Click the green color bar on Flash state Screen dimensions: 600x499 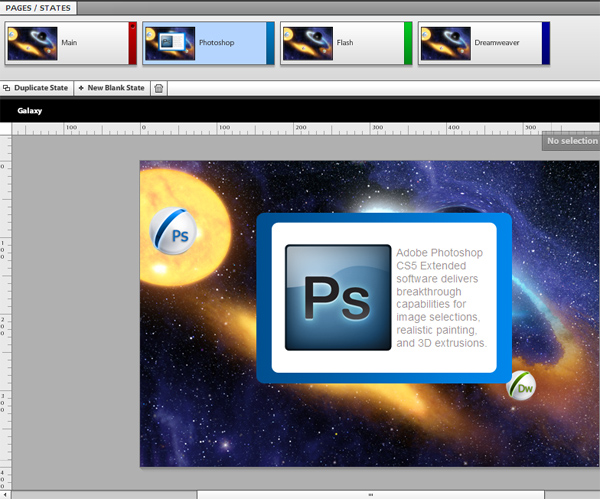point(408,43)
